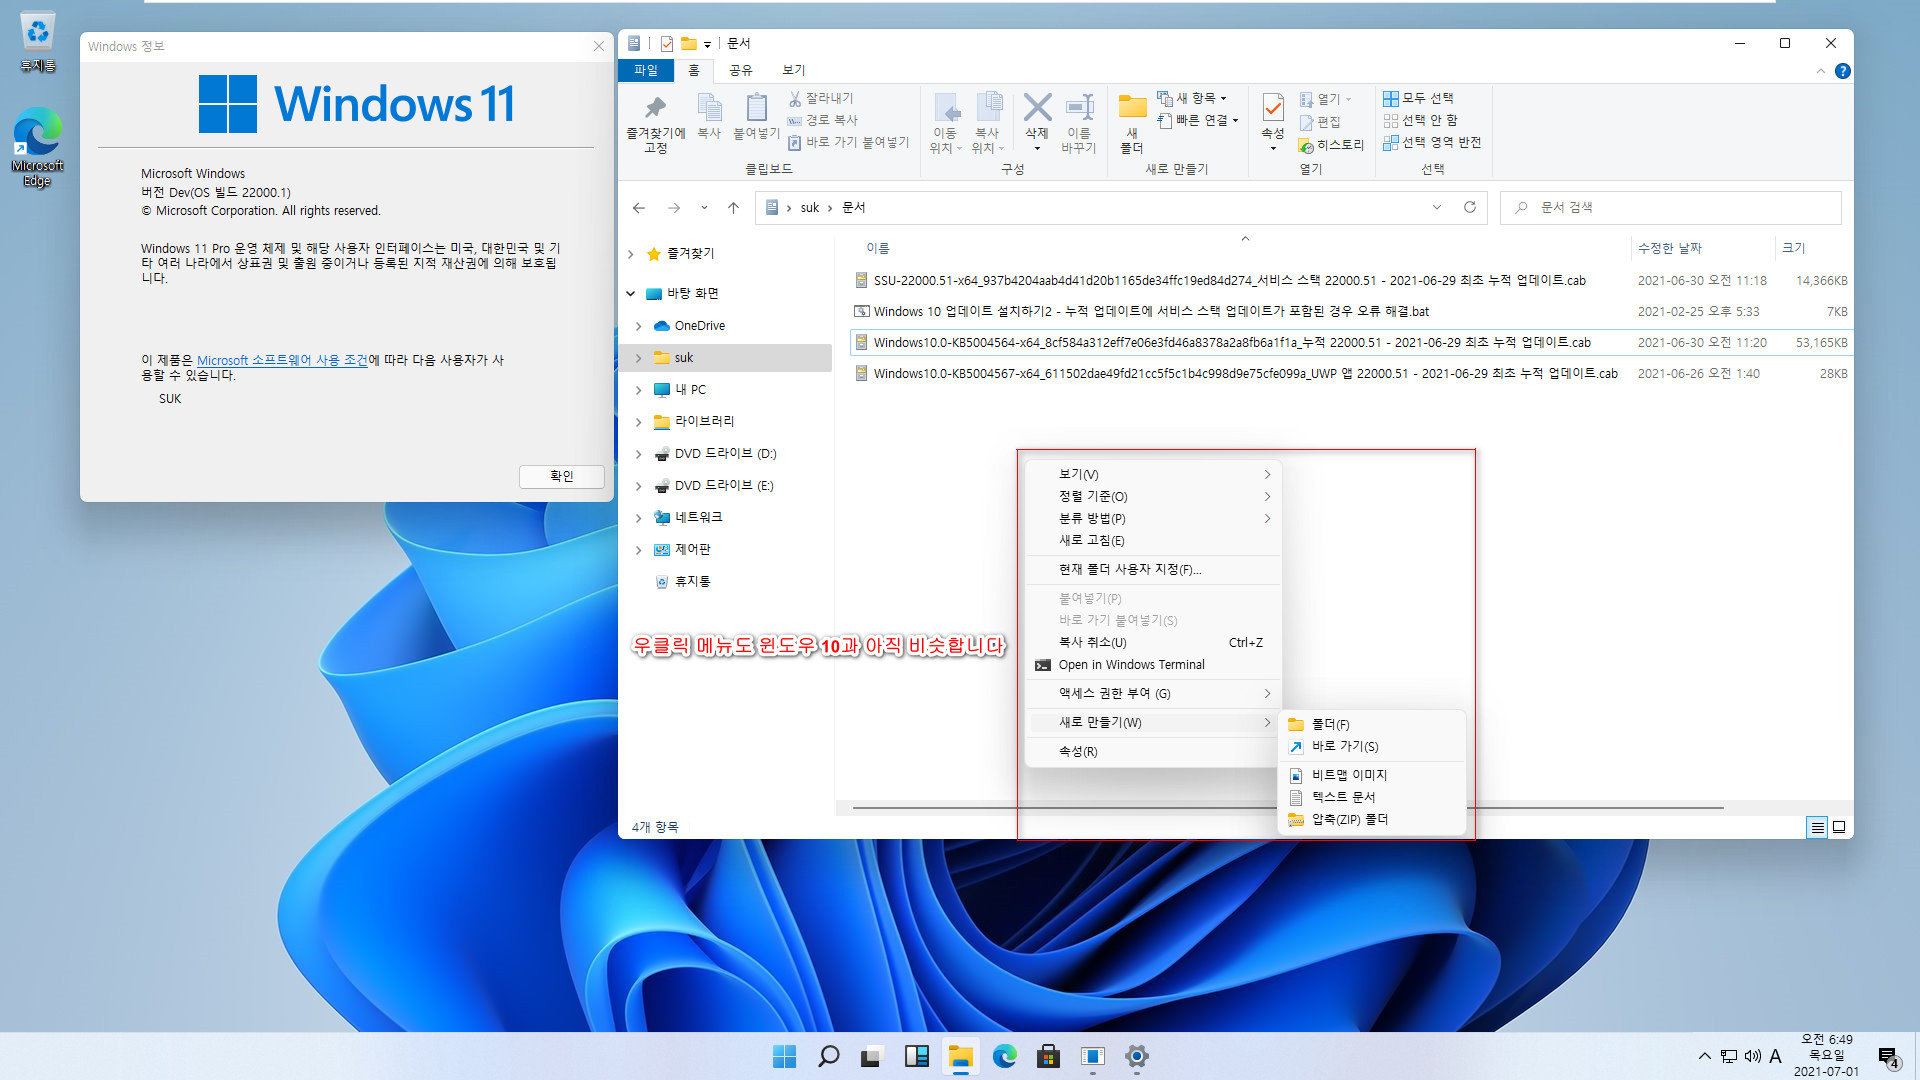This screenshot has height=1080, width=1920.
Task: Open Settings gear on taskbar
Action: point(1137,1056)
